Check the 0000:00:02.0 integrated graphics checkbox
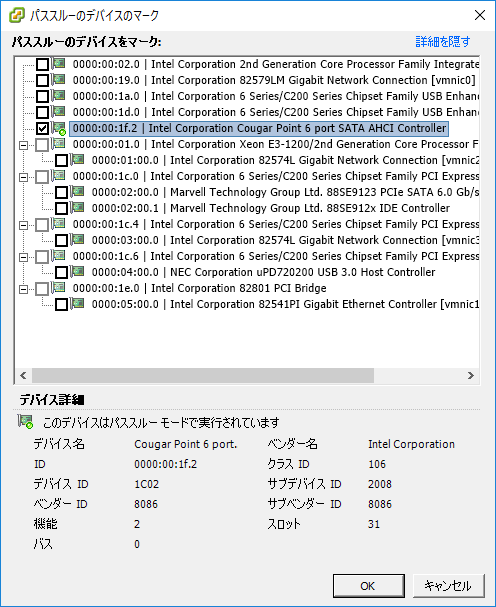The height and width of the screenshot is (607, 496). coord(42,64)
